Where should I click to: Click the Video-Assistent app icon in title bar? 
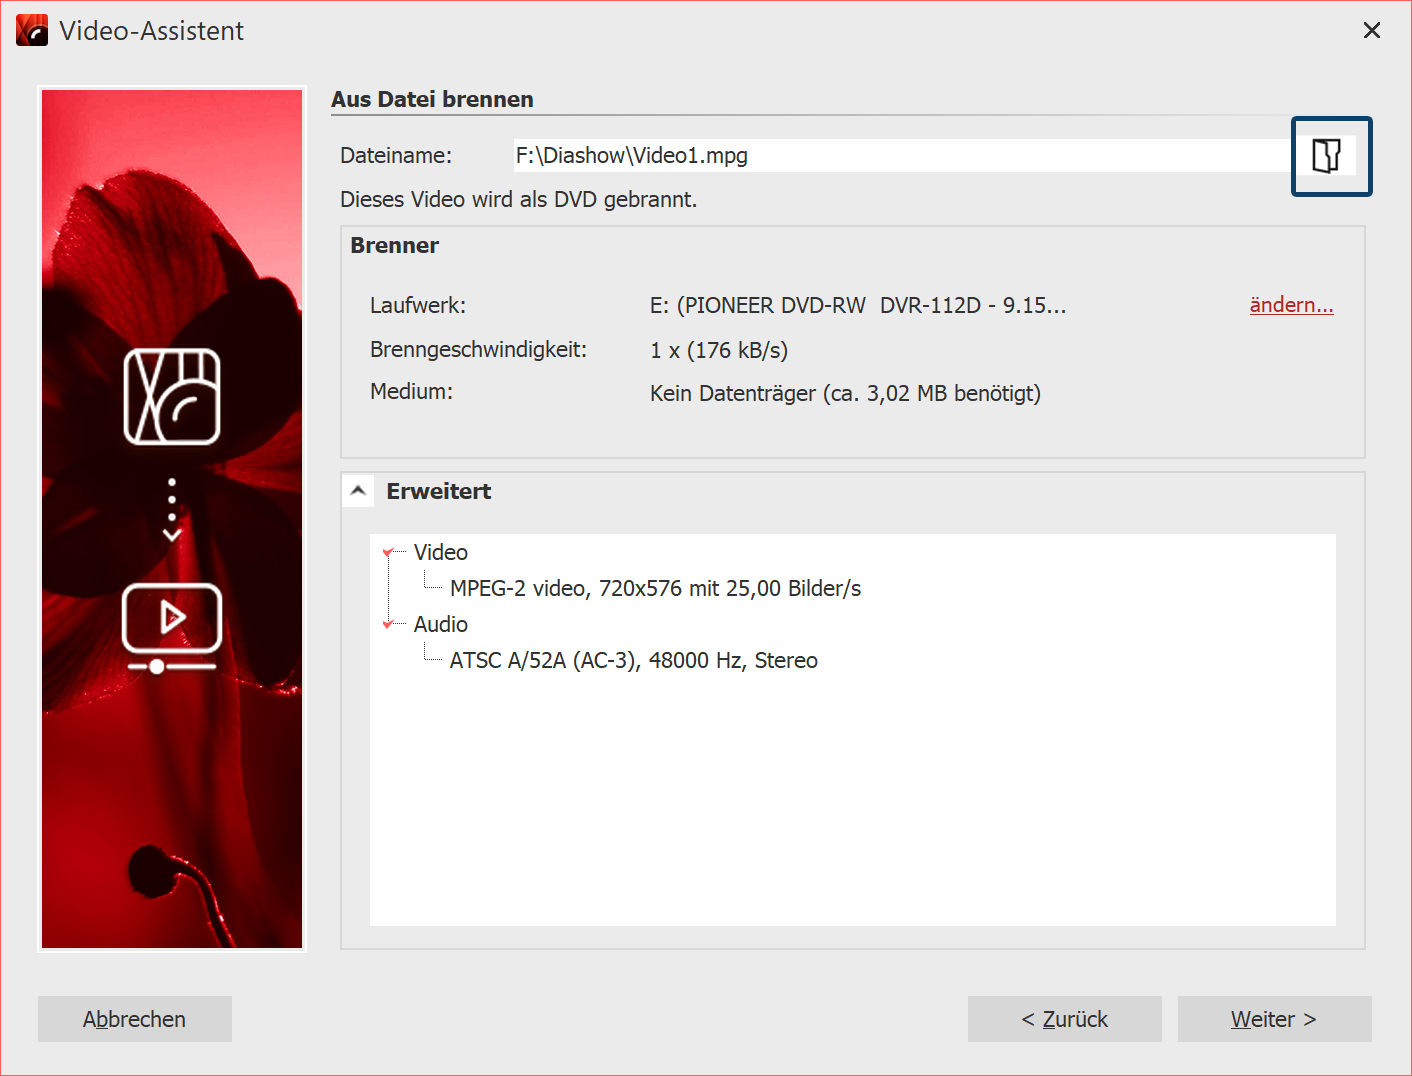pos(32,30)
